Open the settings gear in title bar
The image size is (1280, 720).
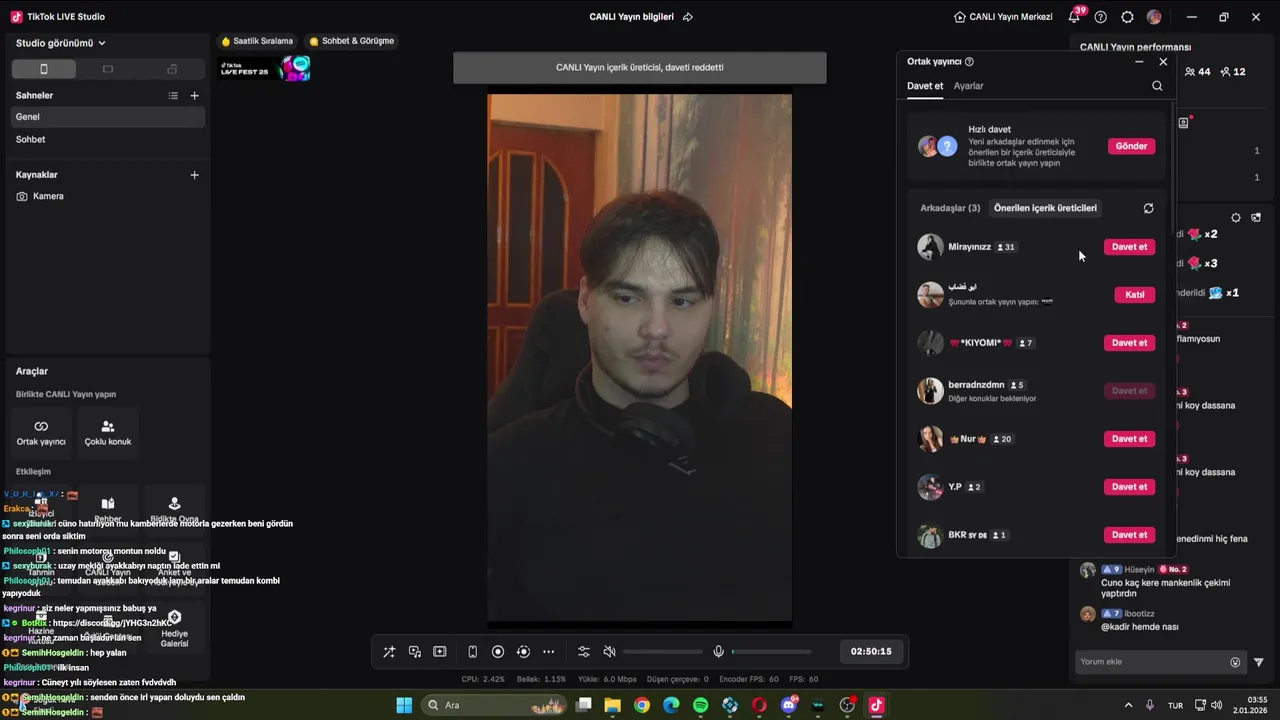tap(1128, 17)
